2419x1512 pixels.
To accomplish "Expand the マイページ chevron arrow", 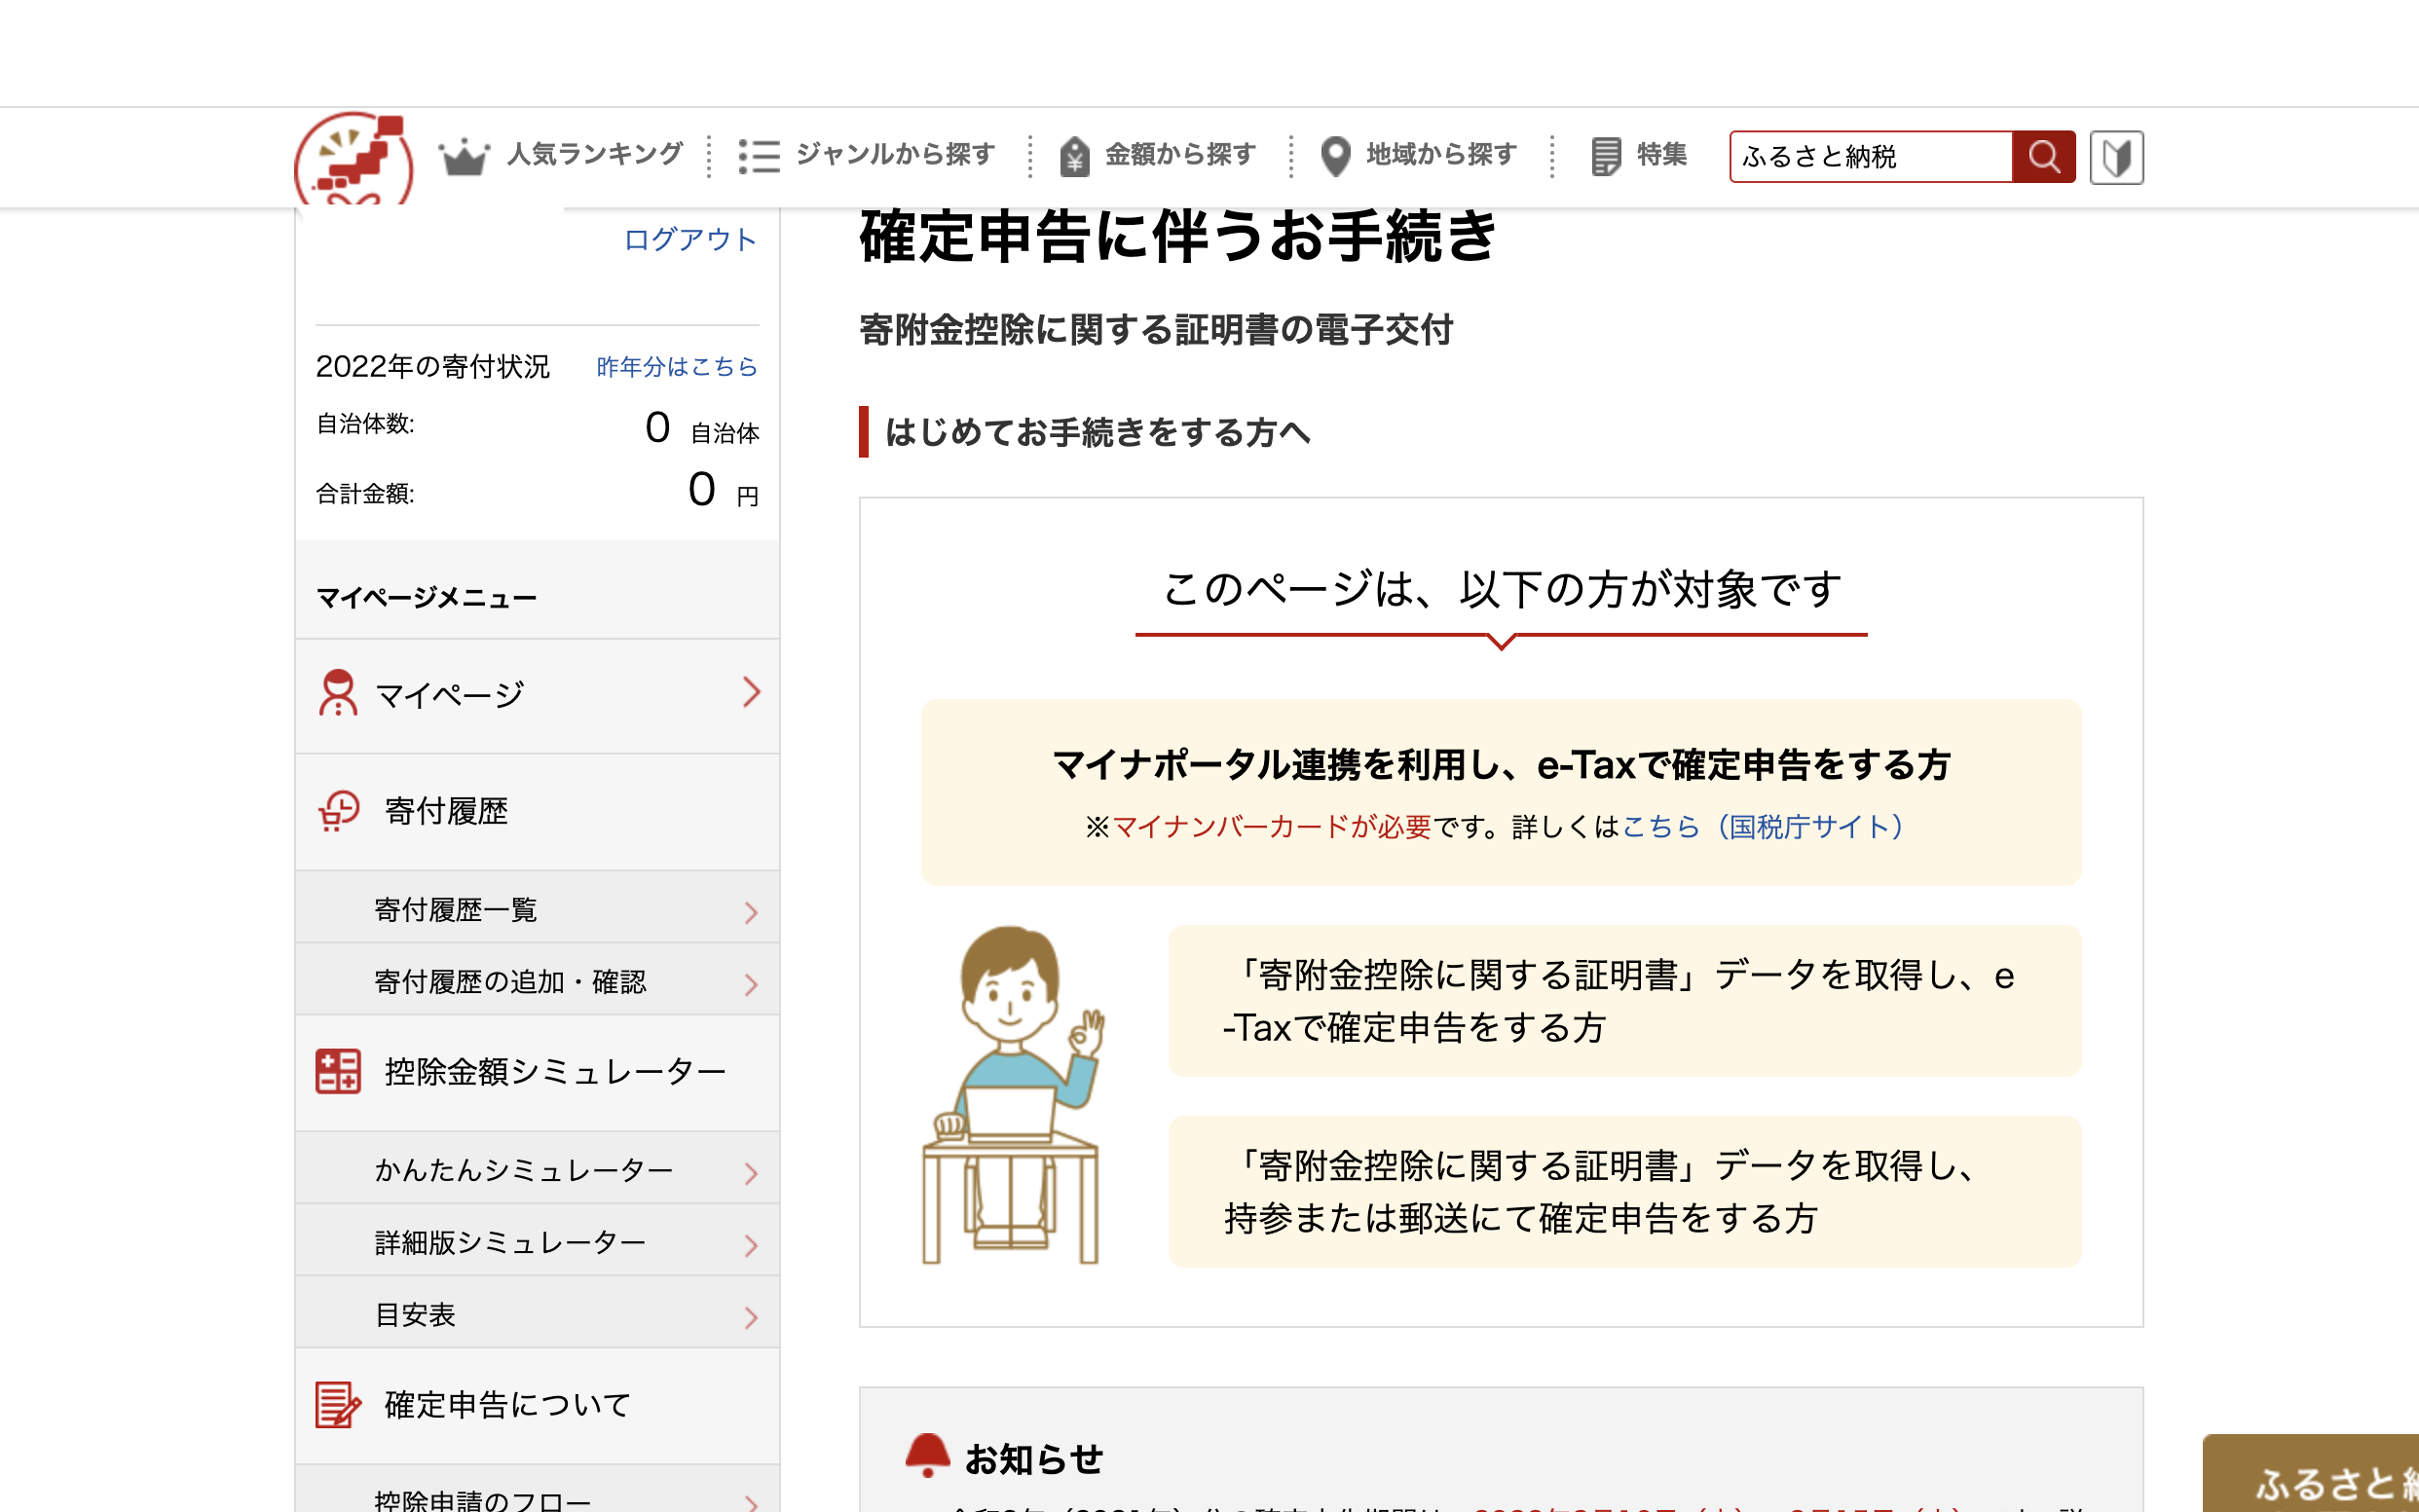I will click(752, 692).
